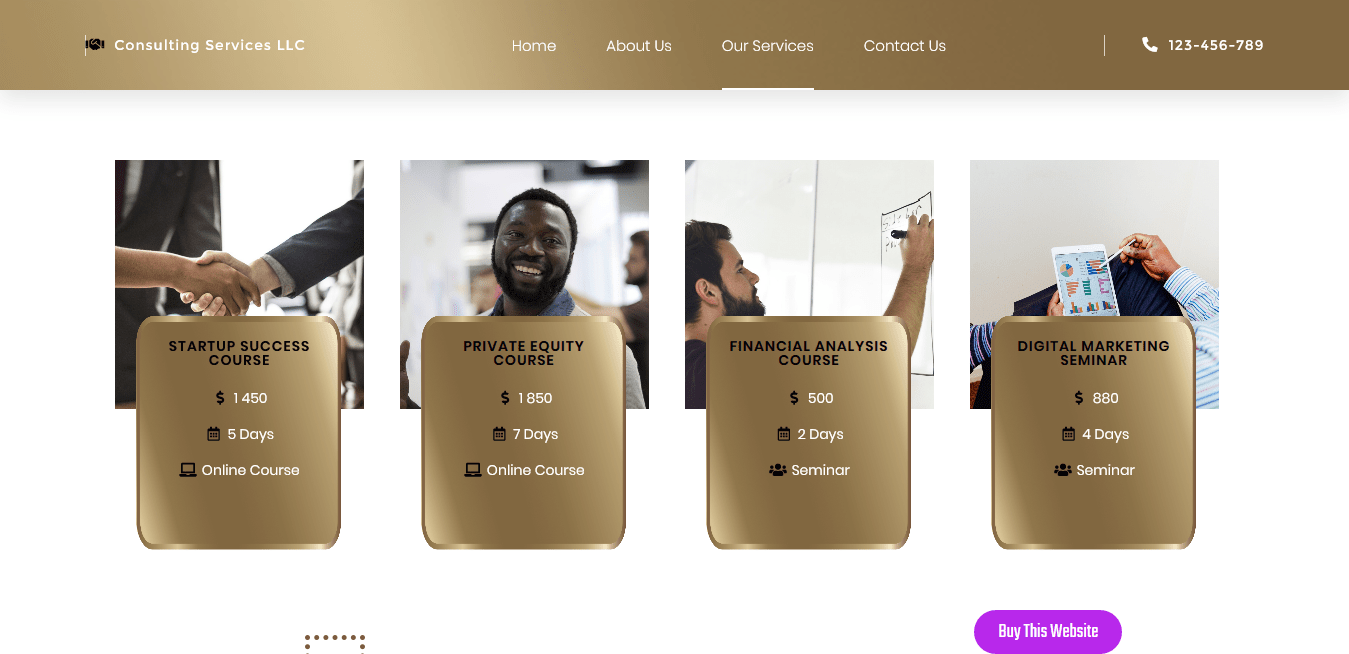
Task: Open the Digital Marketing Seminar tablet photo
Action: (x=1094, y=238)
